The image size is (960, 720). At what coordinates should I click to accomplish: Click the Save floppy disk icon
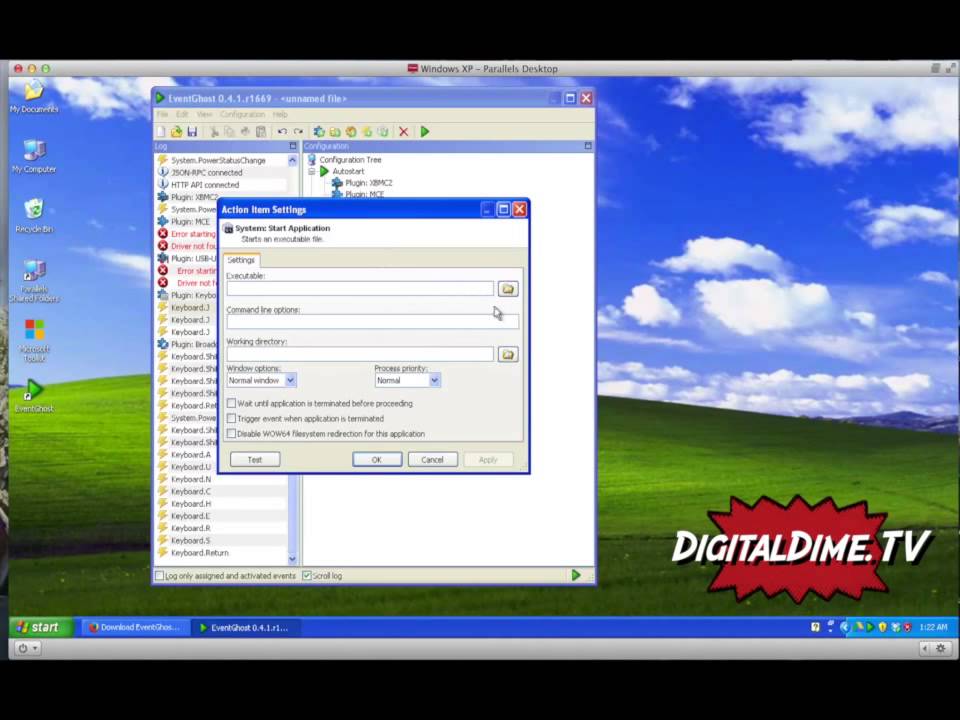(192, 132)
